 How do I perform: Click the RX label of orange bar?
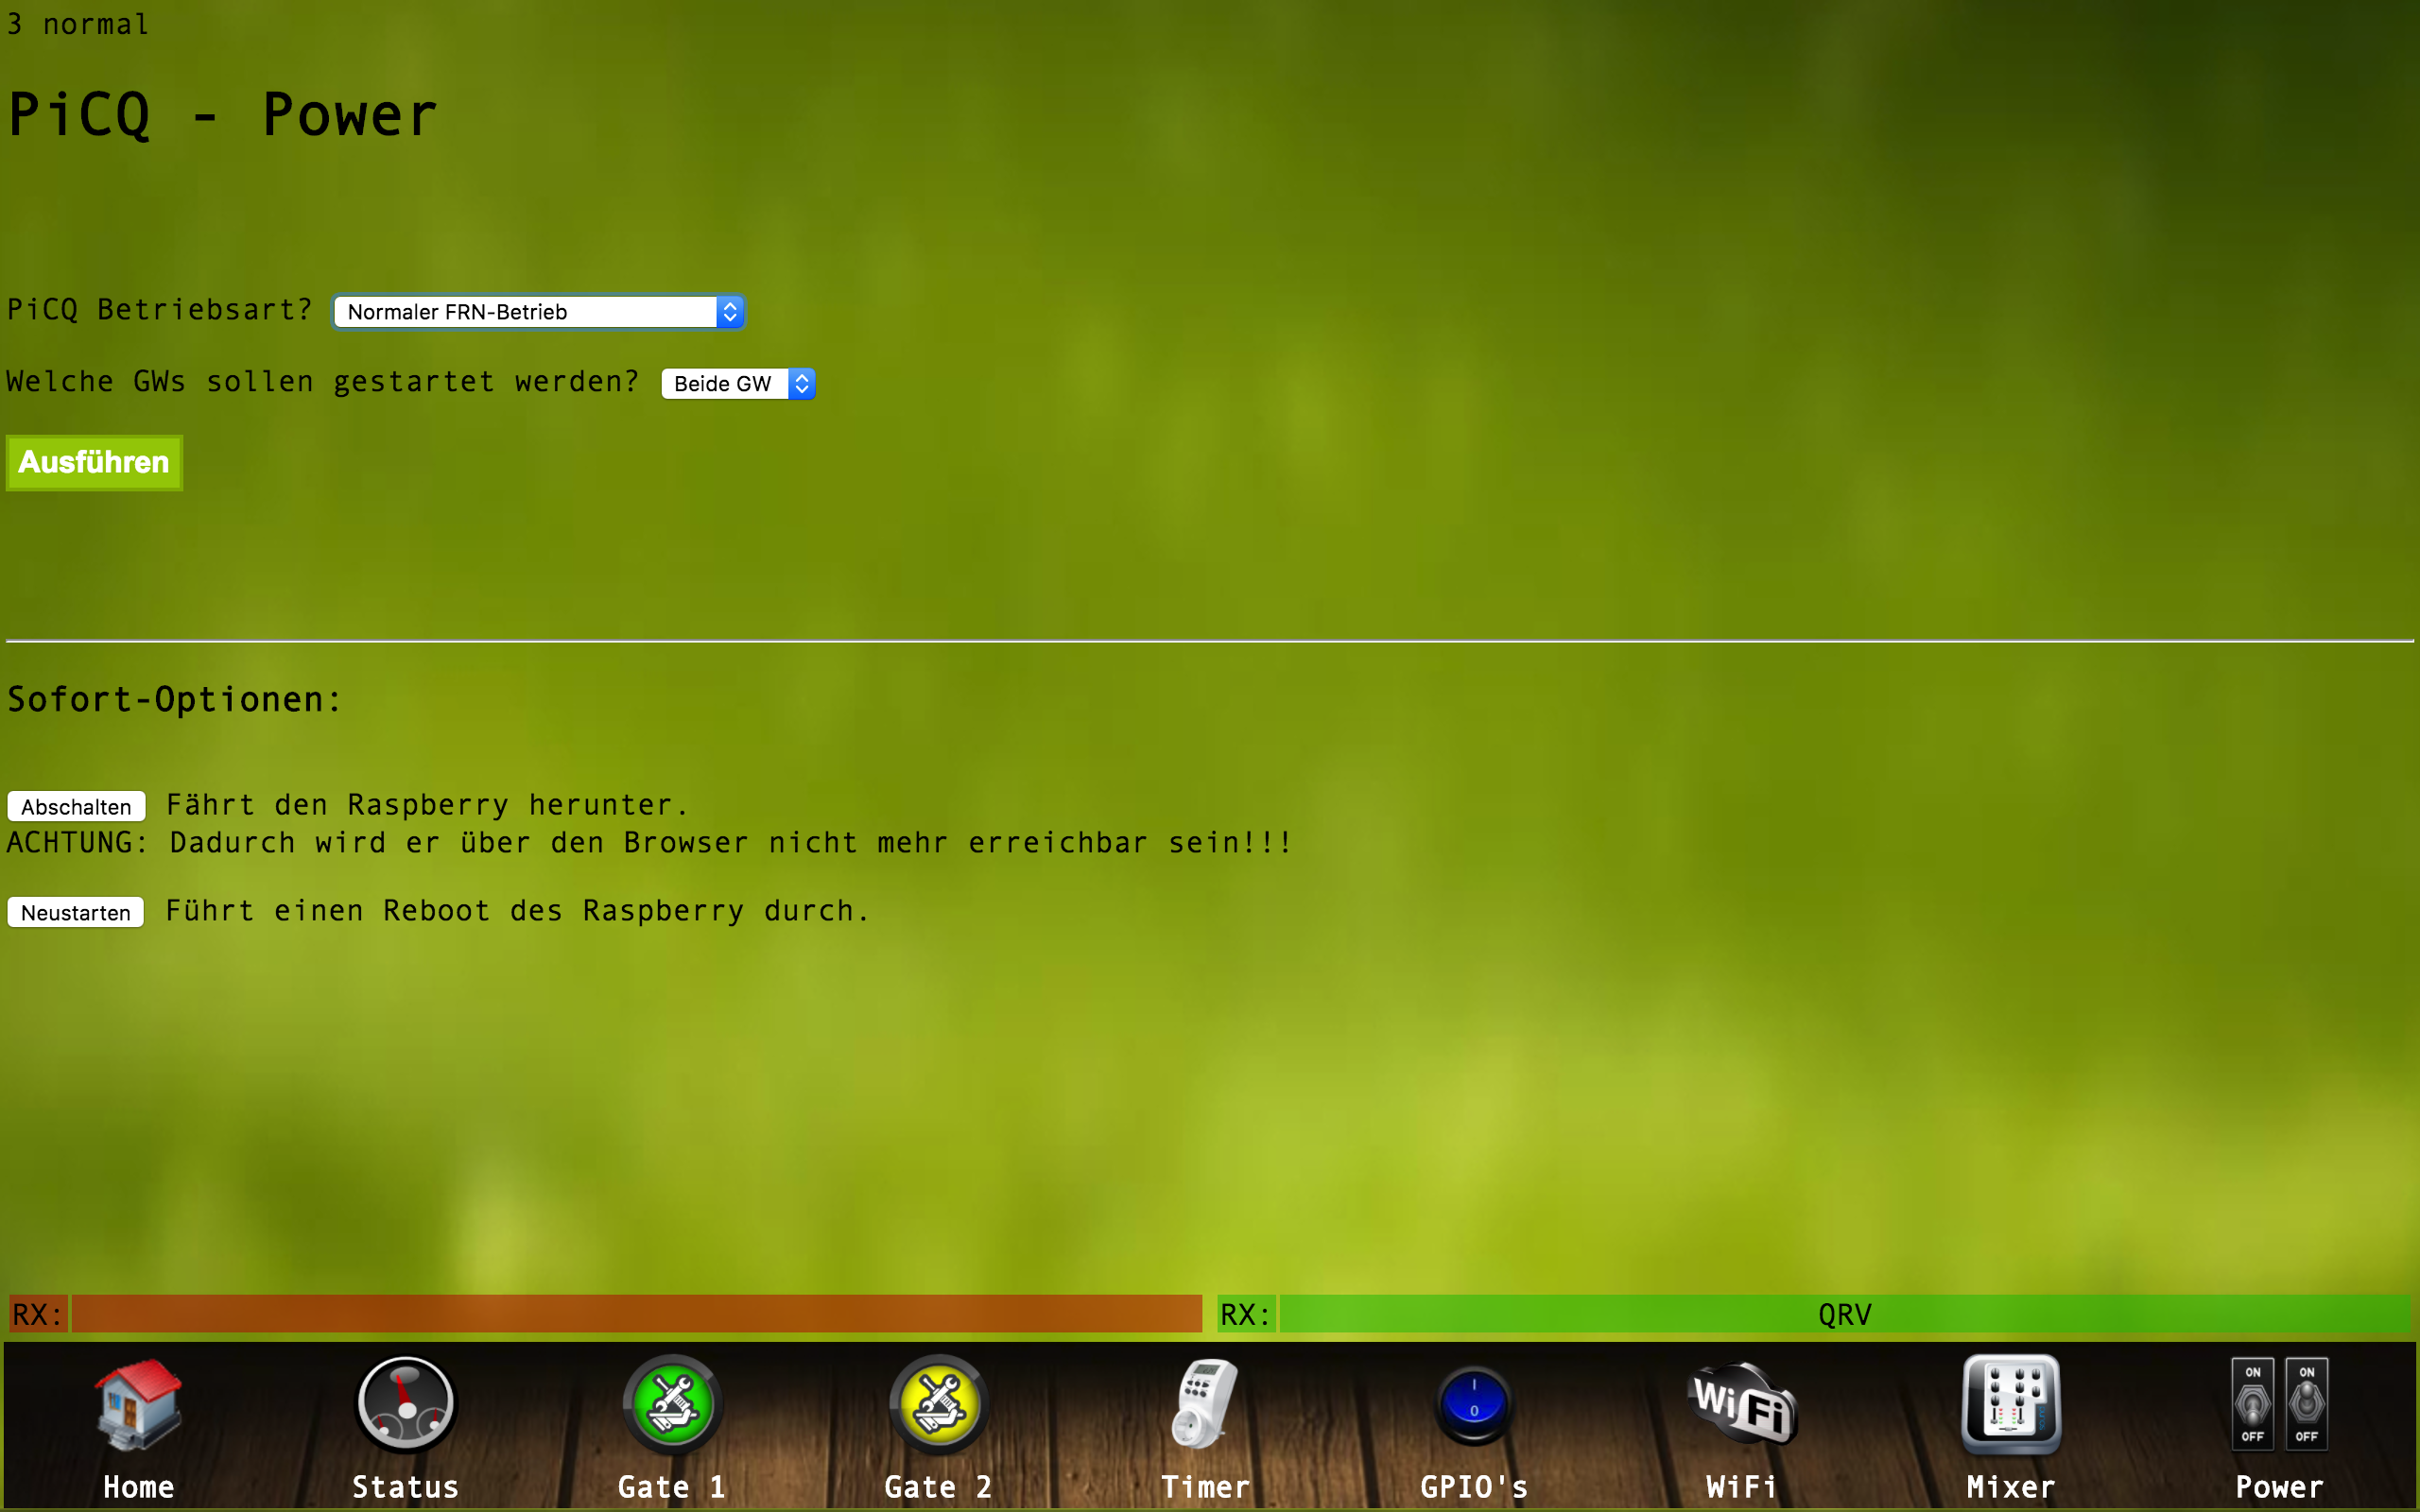37,1313
